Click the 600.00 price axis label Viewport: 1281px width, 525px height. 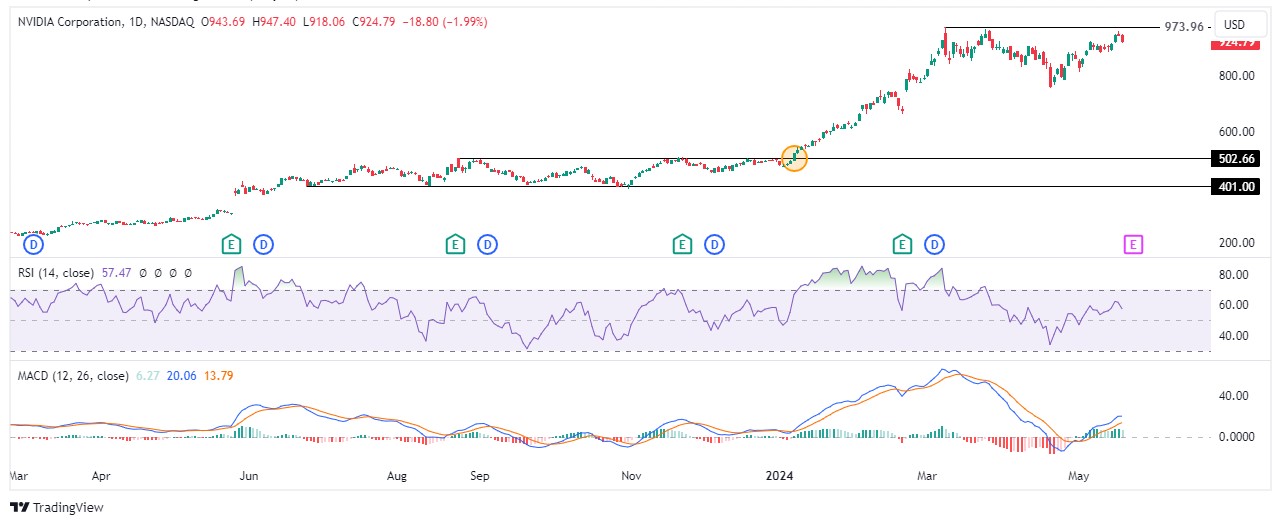[x=1236, y=132]
